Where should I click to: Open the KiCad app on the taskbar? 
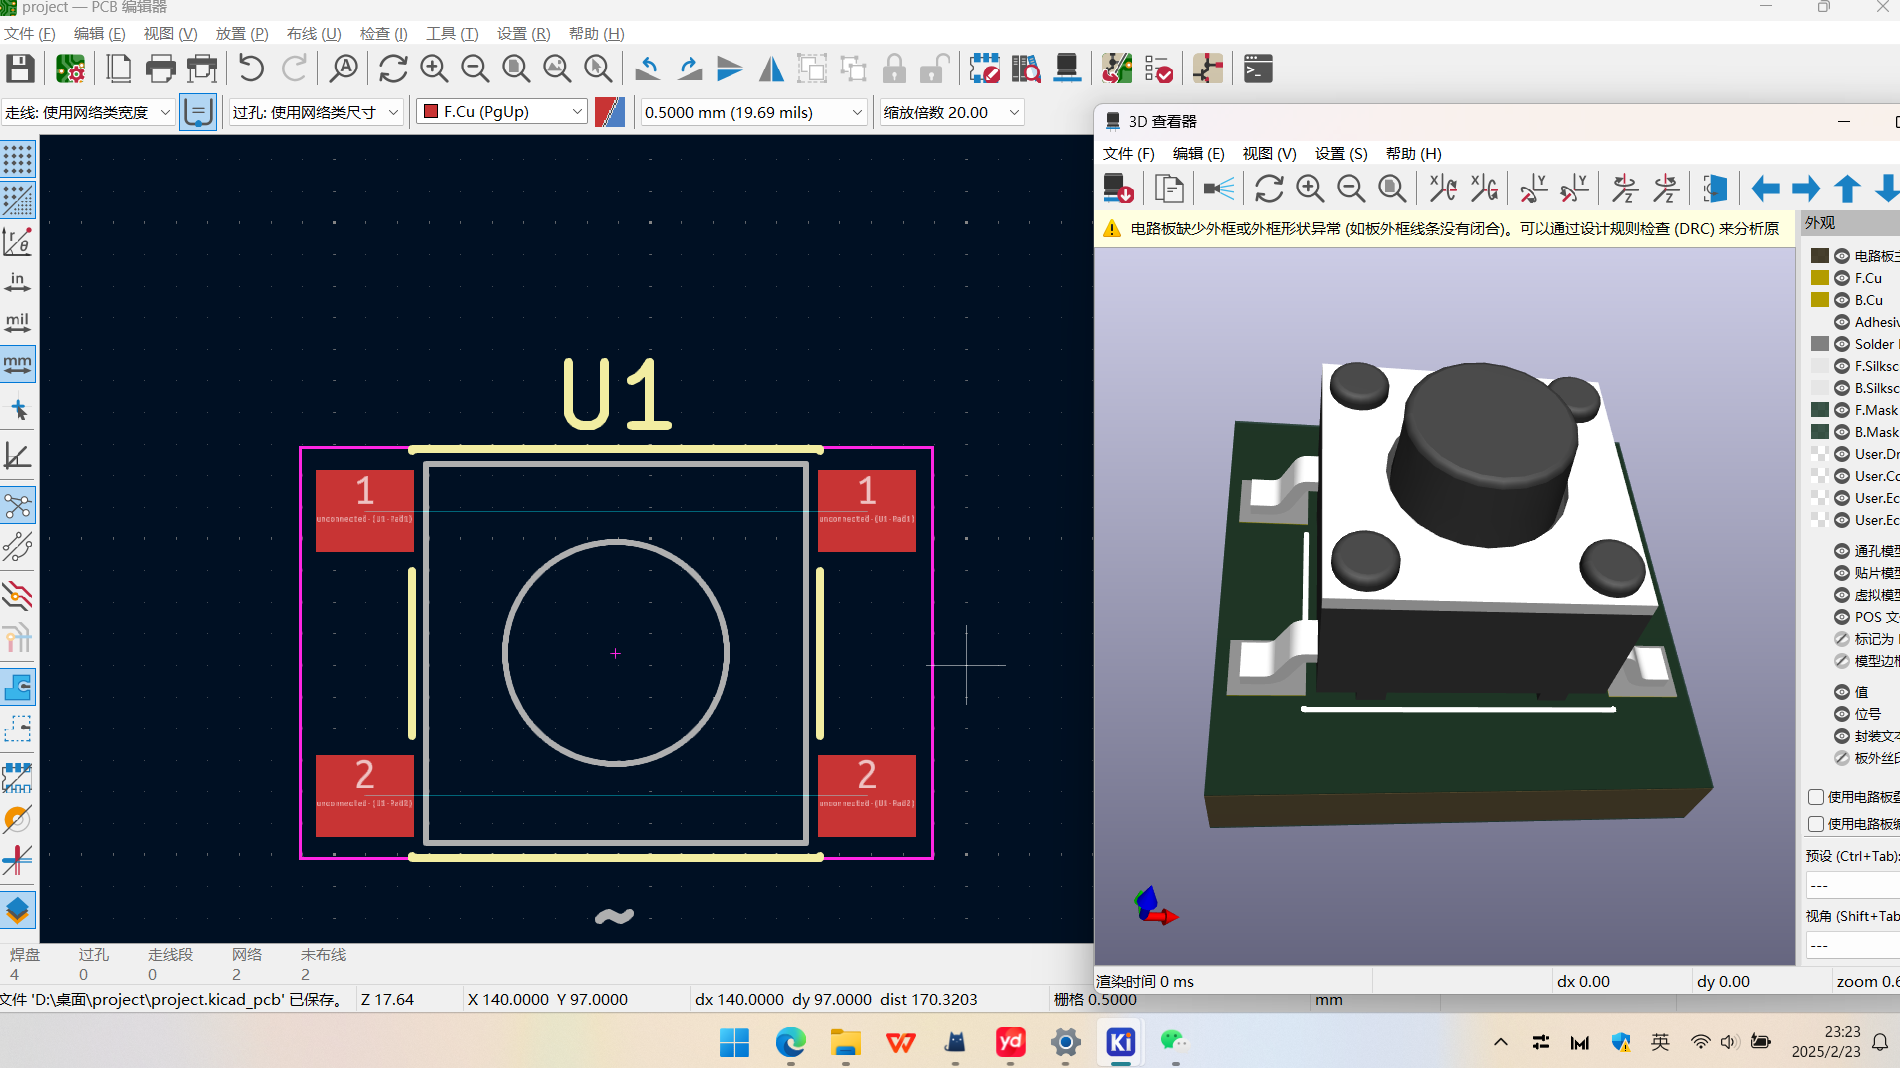tap(1120, 1042)
